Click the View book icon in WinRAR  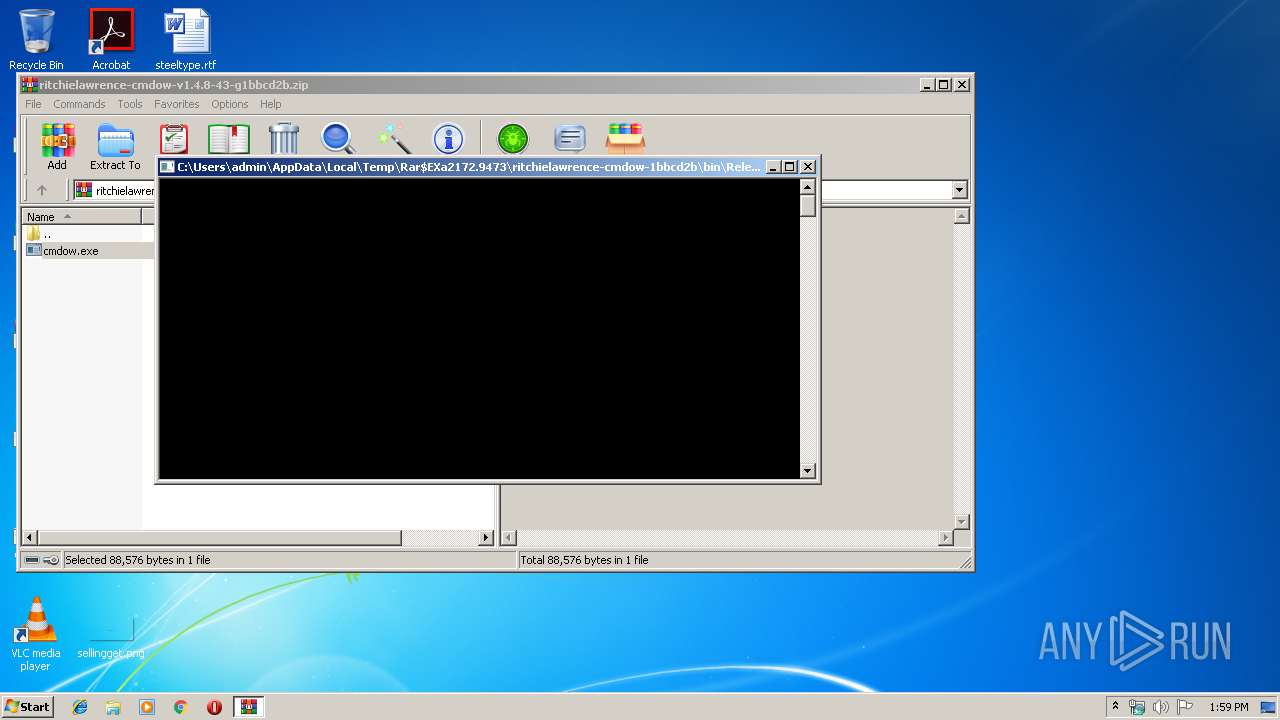(228, 139)
